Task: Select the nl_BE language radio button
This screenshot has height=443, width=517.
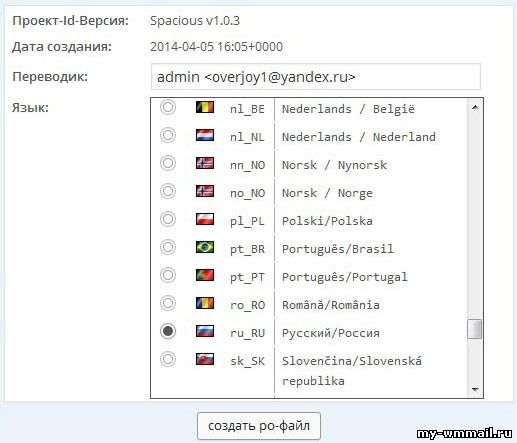Action: pos(168,107)
